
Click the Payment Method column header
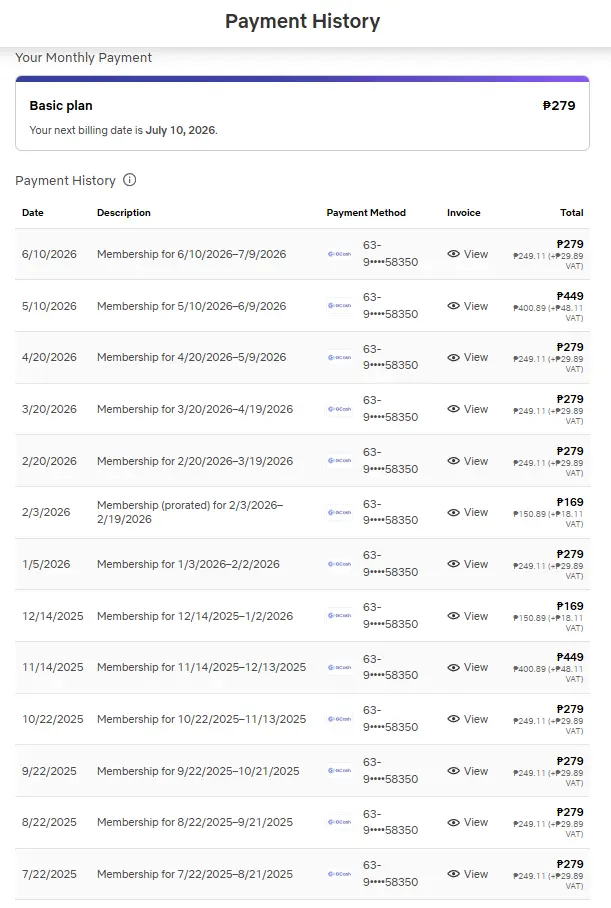click(x=366, y=213)
